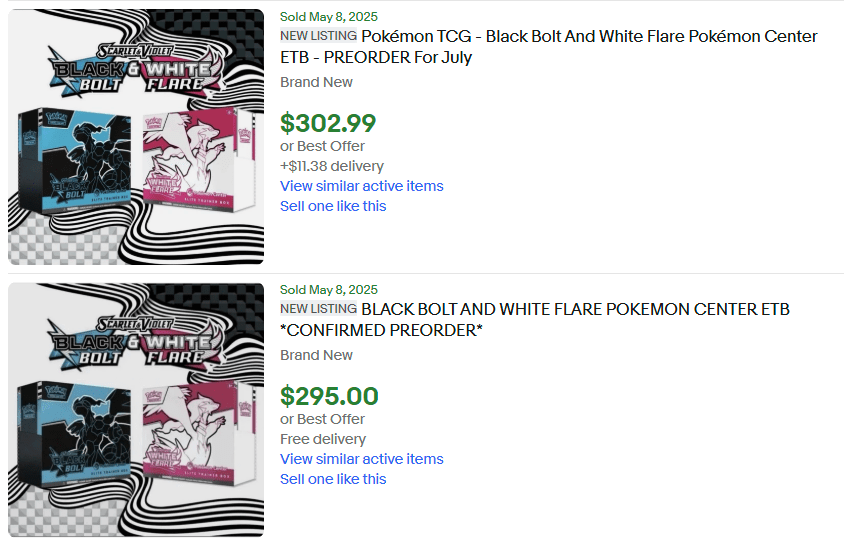The image size is (865, 546).
Task: Click 'Brand New' condition on the $295.00 listing
Action: click(x=316, y=355)
